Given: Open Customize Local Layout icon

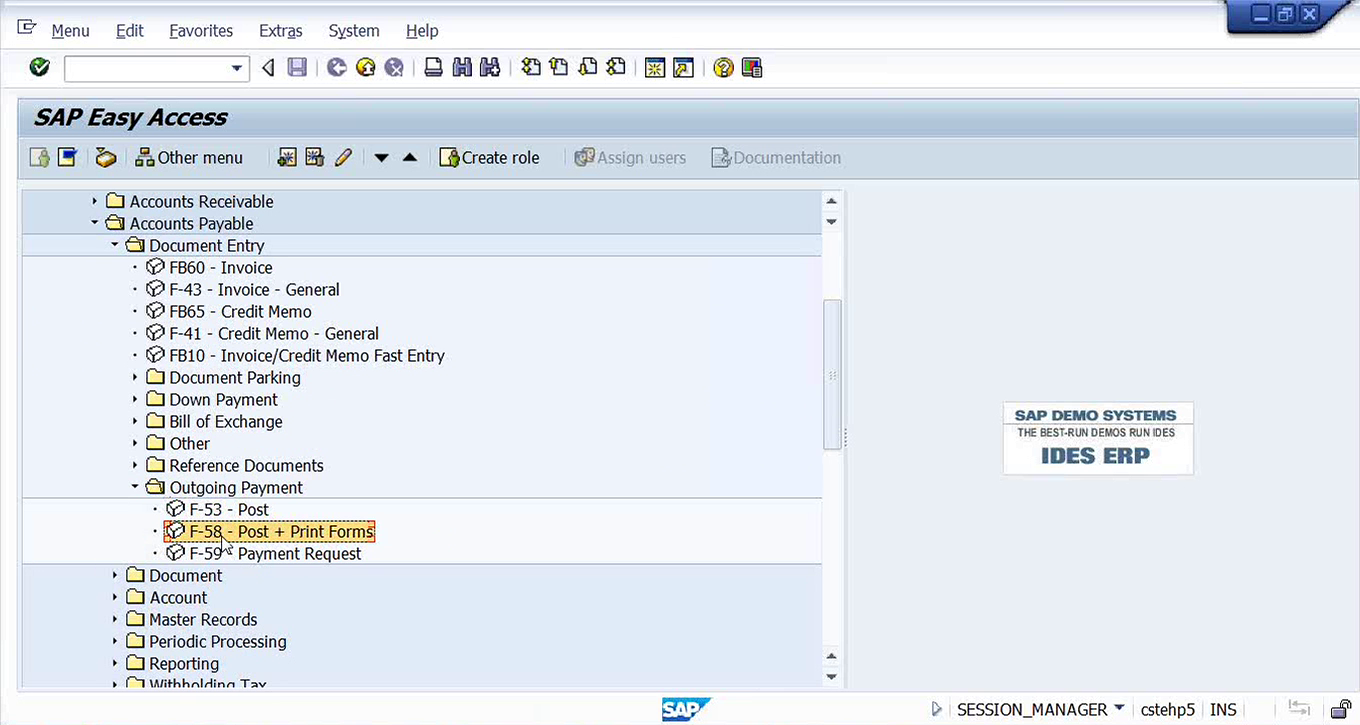Looking at the screenshot, I should [x=752, y=68].
